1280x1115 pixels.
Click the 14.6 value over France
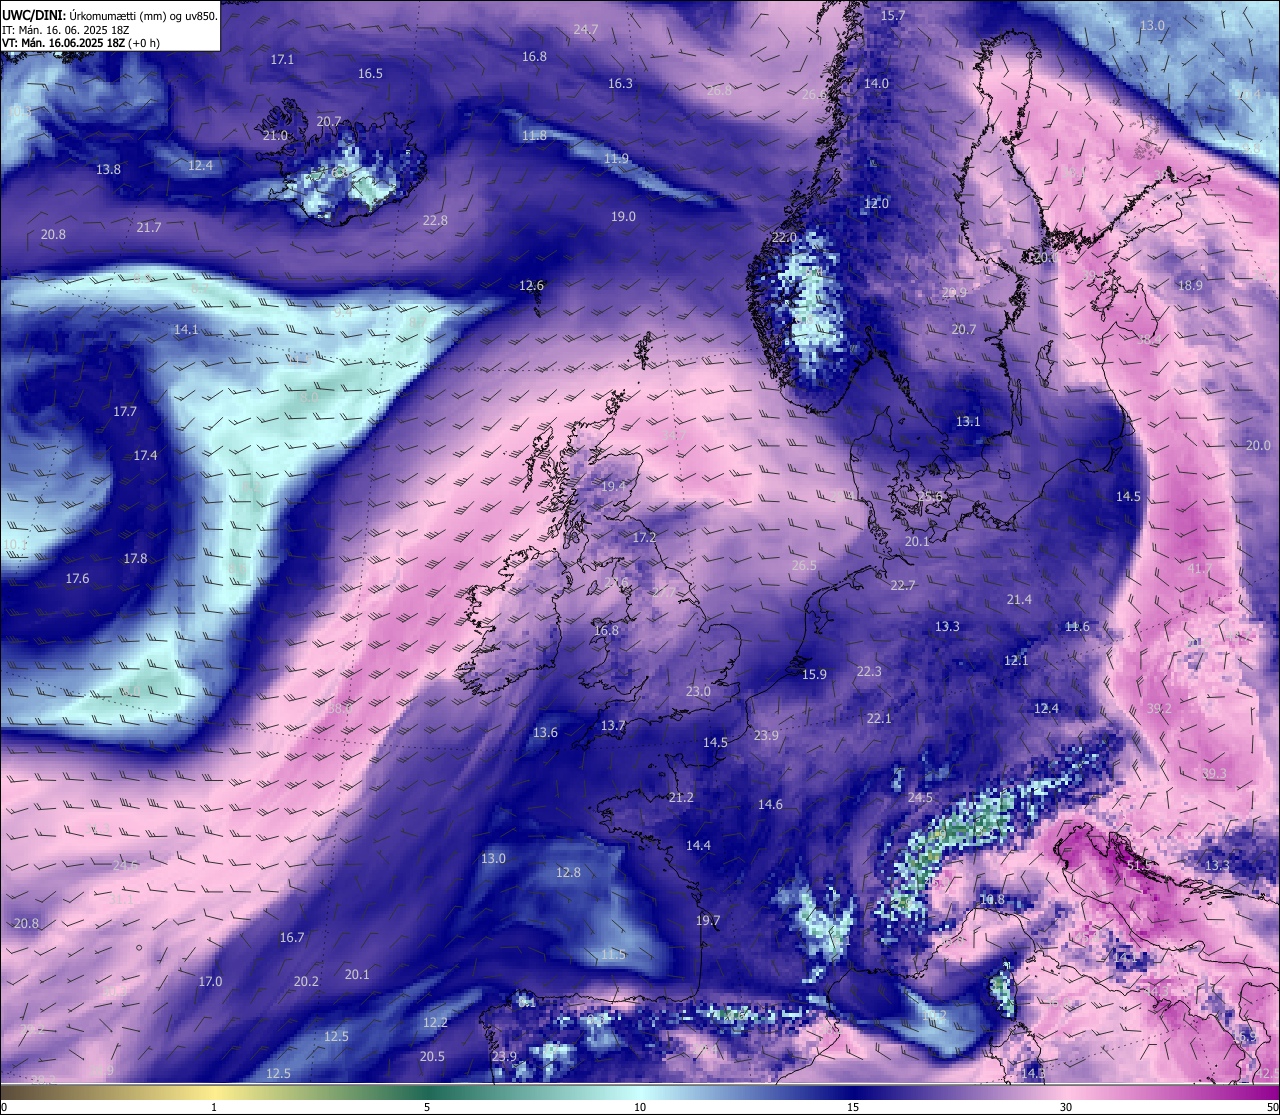(770, 804)
